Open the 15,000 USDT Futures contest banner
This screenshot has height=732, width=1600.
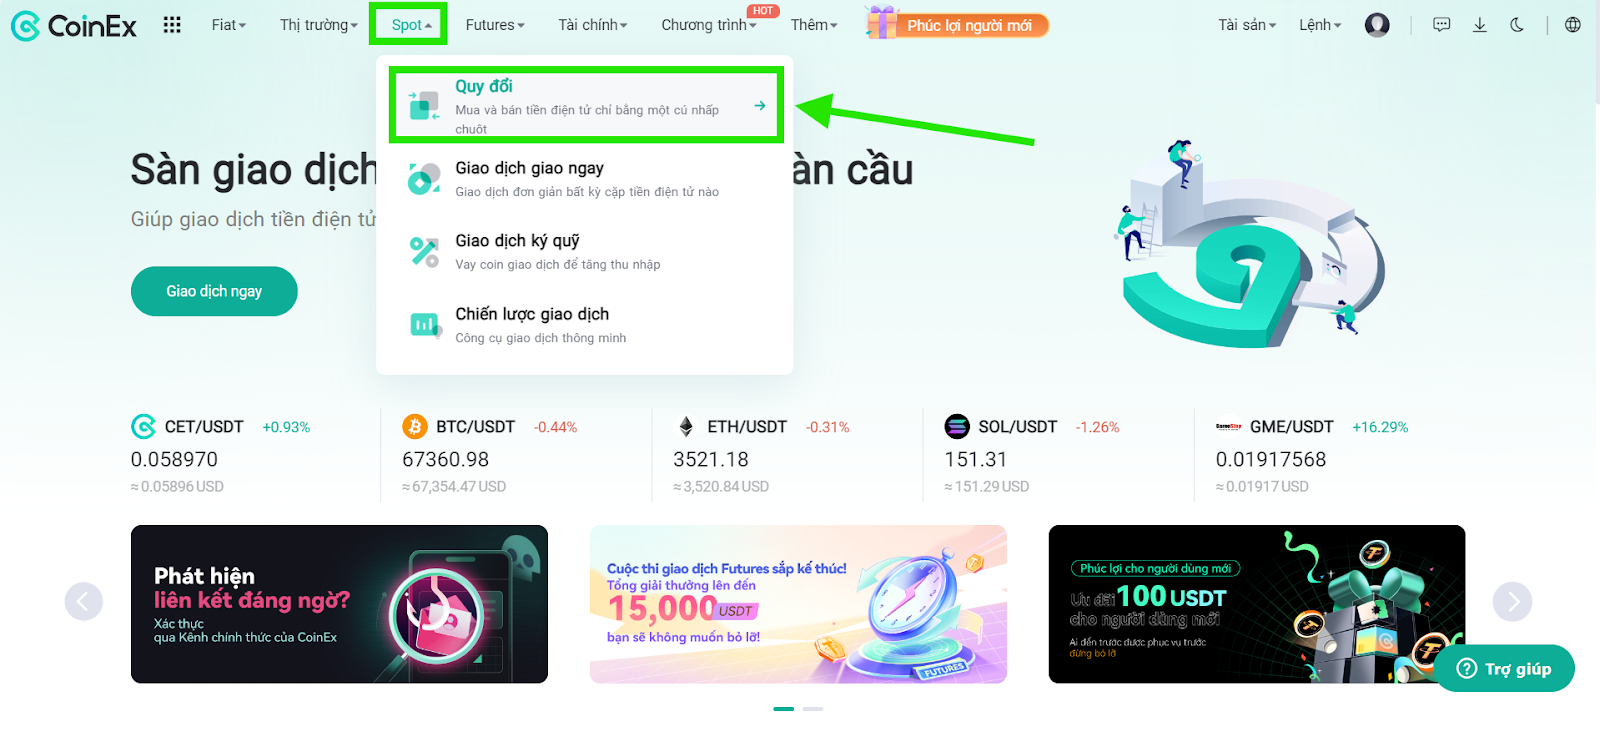pyautogui.click(x=798, y=604)
